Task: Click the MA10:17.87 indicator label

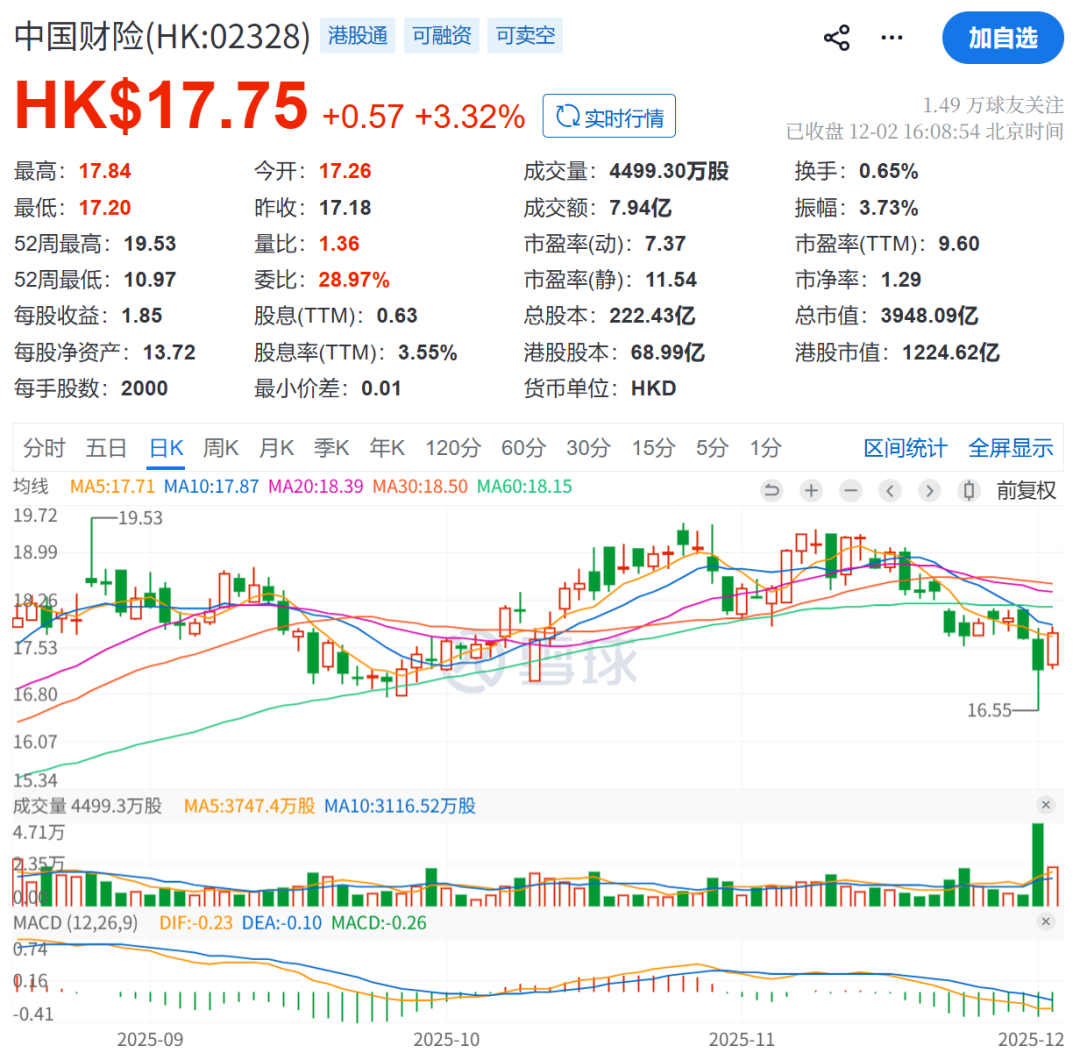Action: (211, 486)
